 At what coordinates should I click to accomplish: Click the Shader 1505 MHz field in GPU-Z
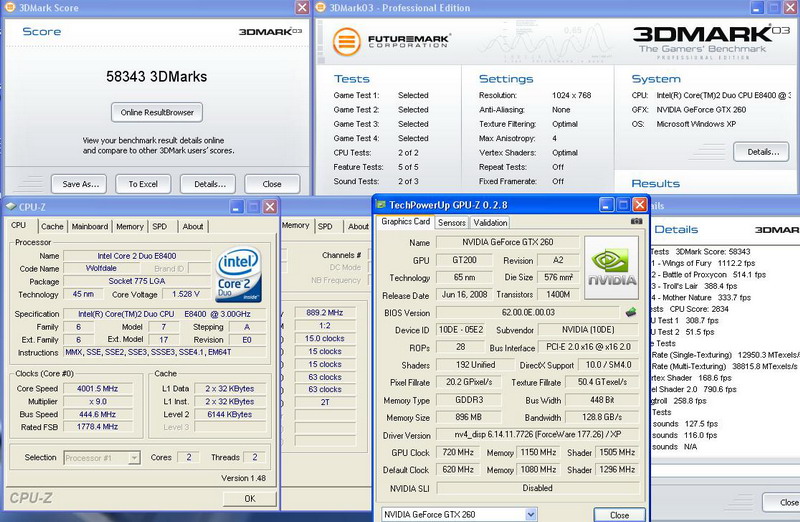point(617,453)
